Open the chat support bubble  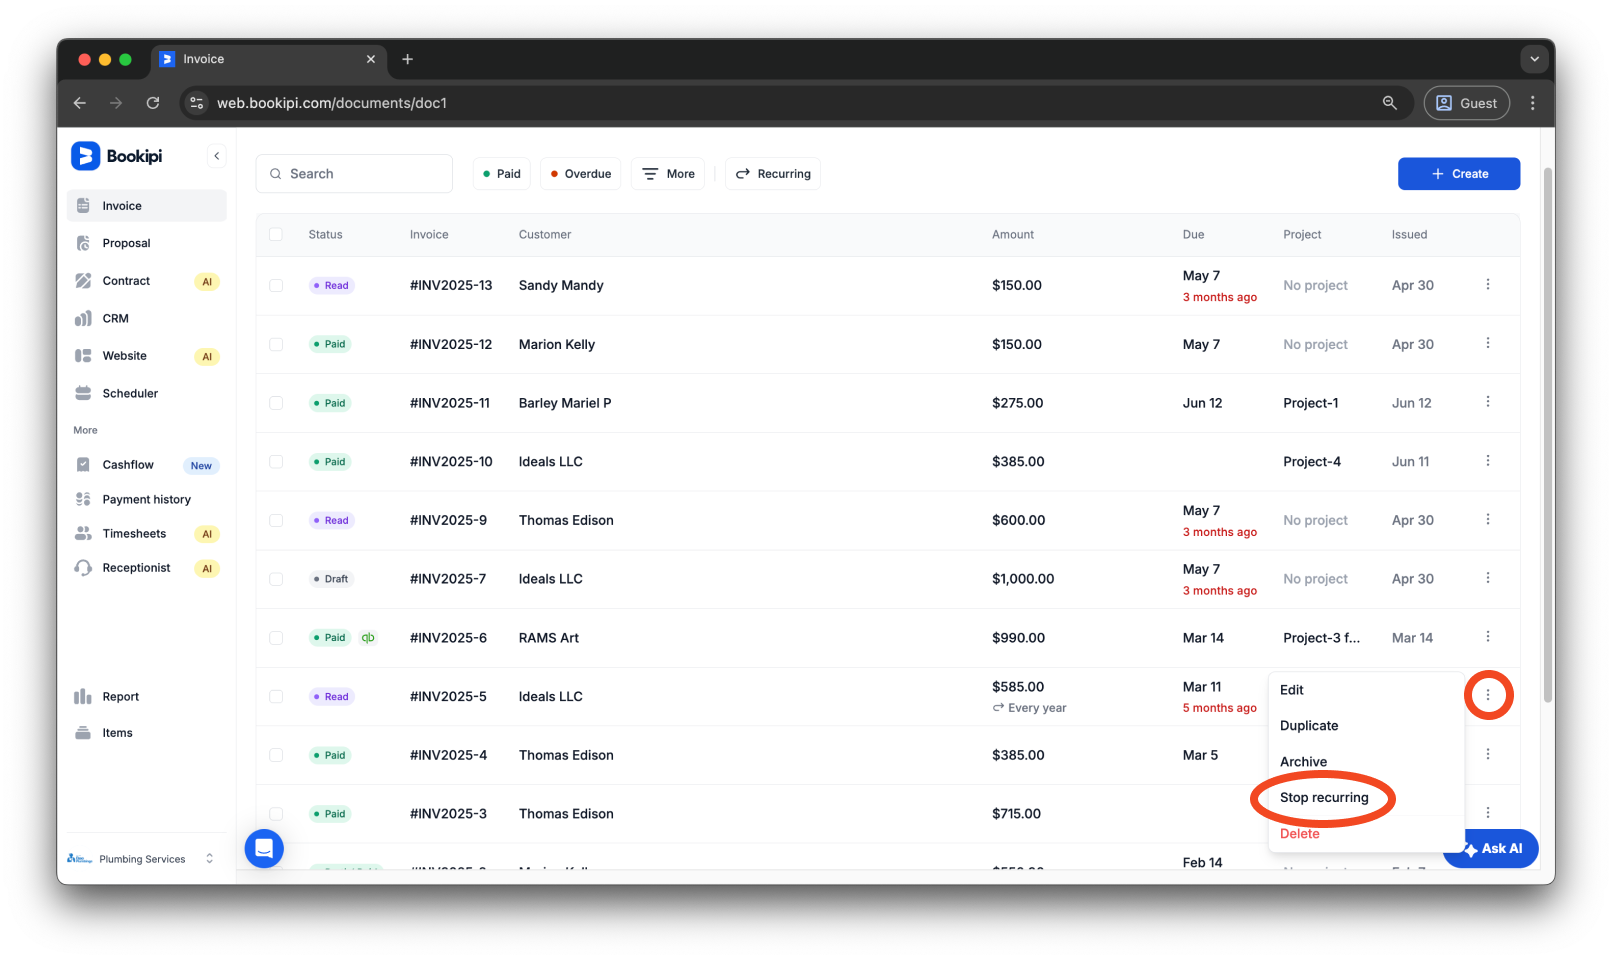[x=264, y=848]
